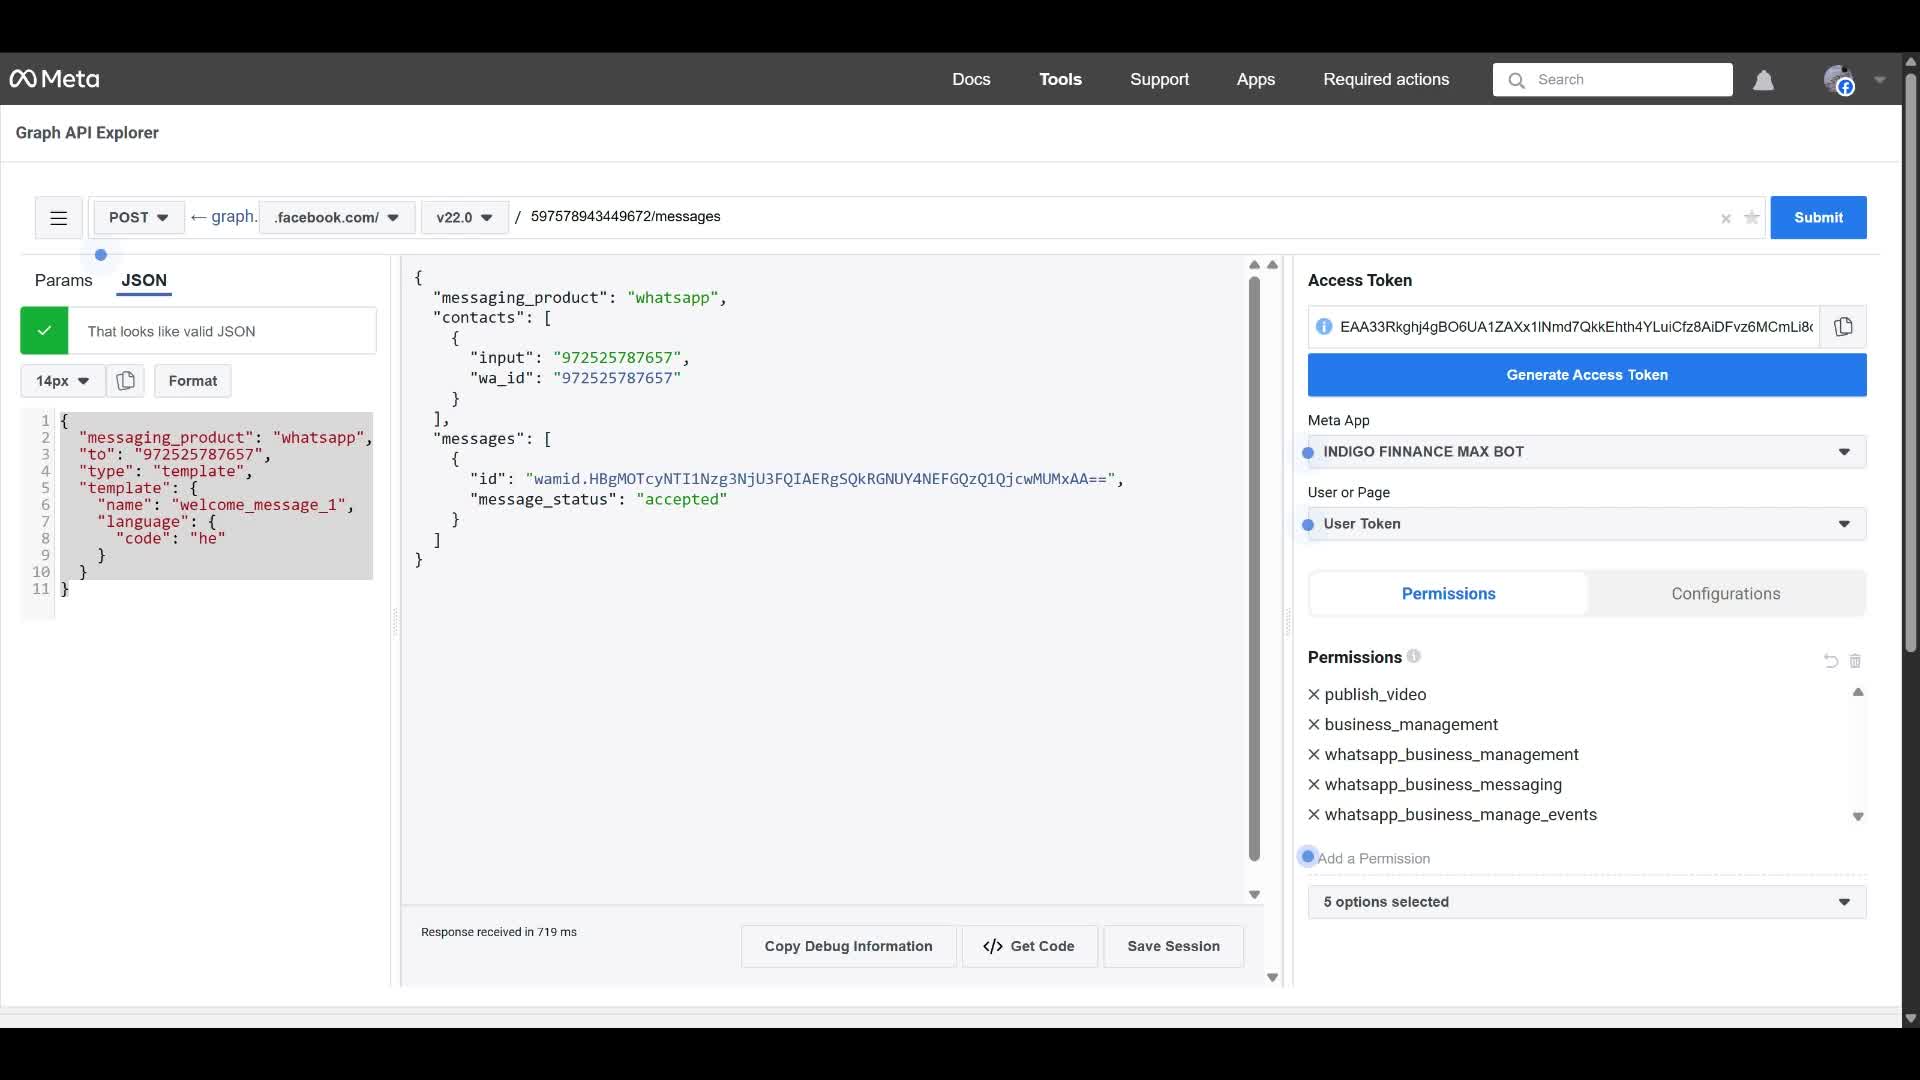The height and width of the screenshot is (1080, 1920).
Task: Format the JSON body
Action: [x=193, y=381]
